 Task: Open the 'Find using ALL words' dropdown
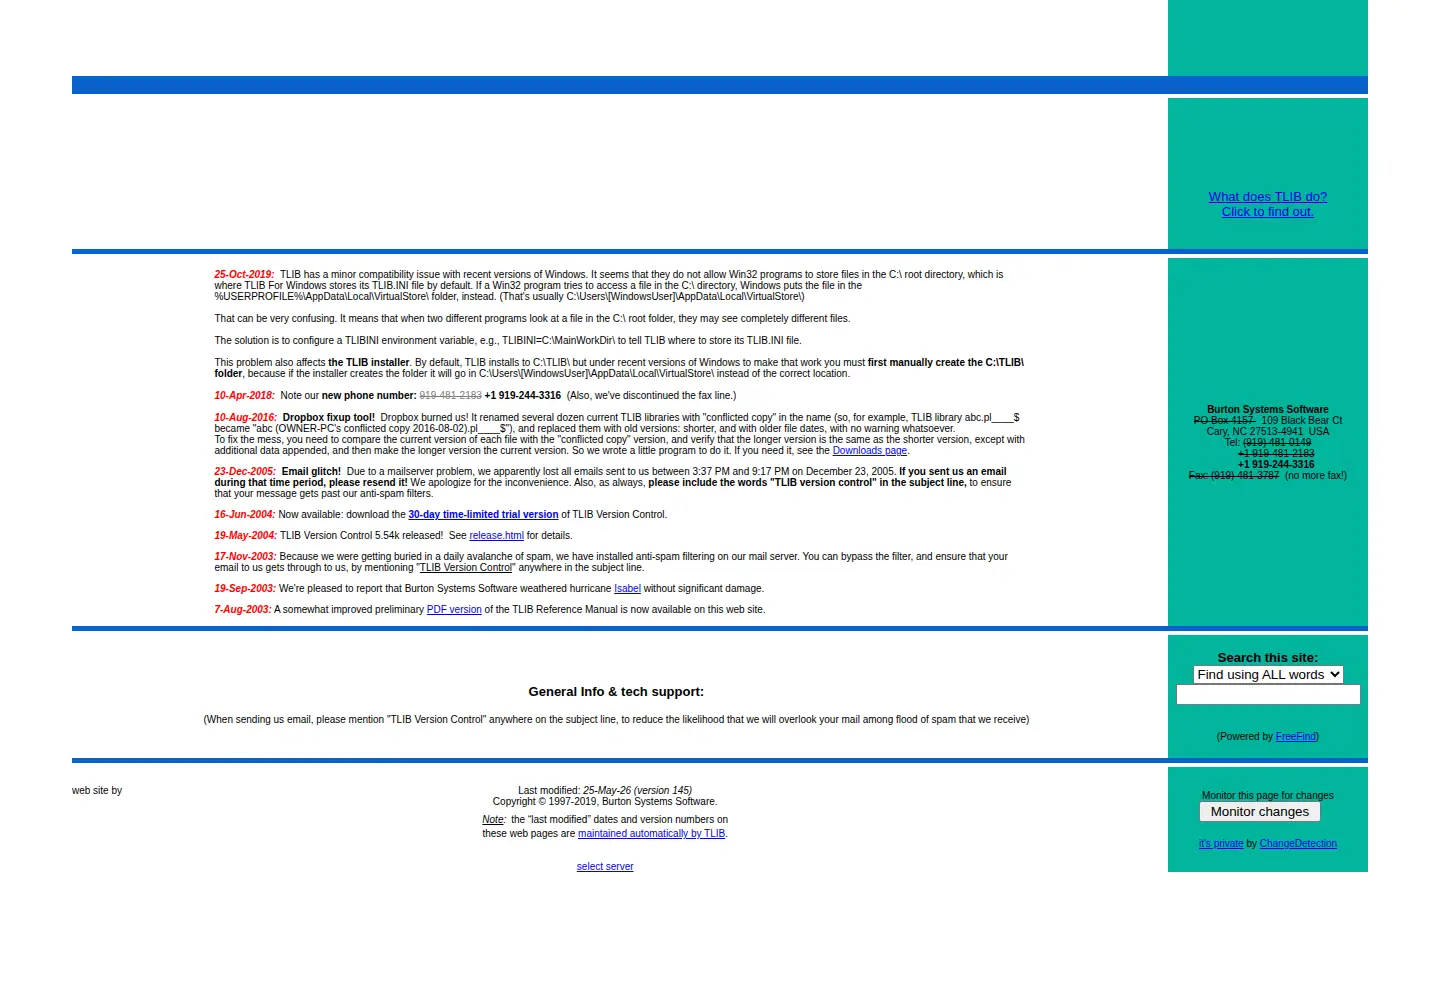pos(1267,675)
